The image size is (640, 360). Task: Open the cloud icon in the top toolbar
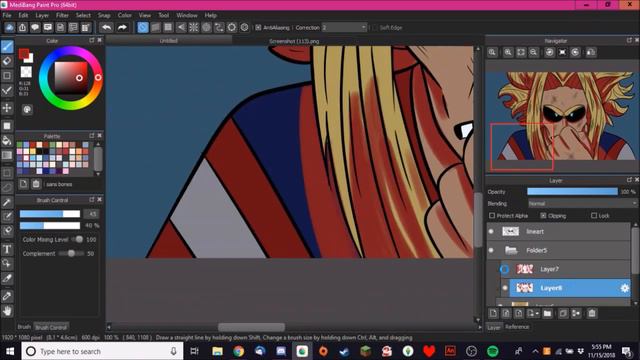pyautogui.click(x=9, y=27)
